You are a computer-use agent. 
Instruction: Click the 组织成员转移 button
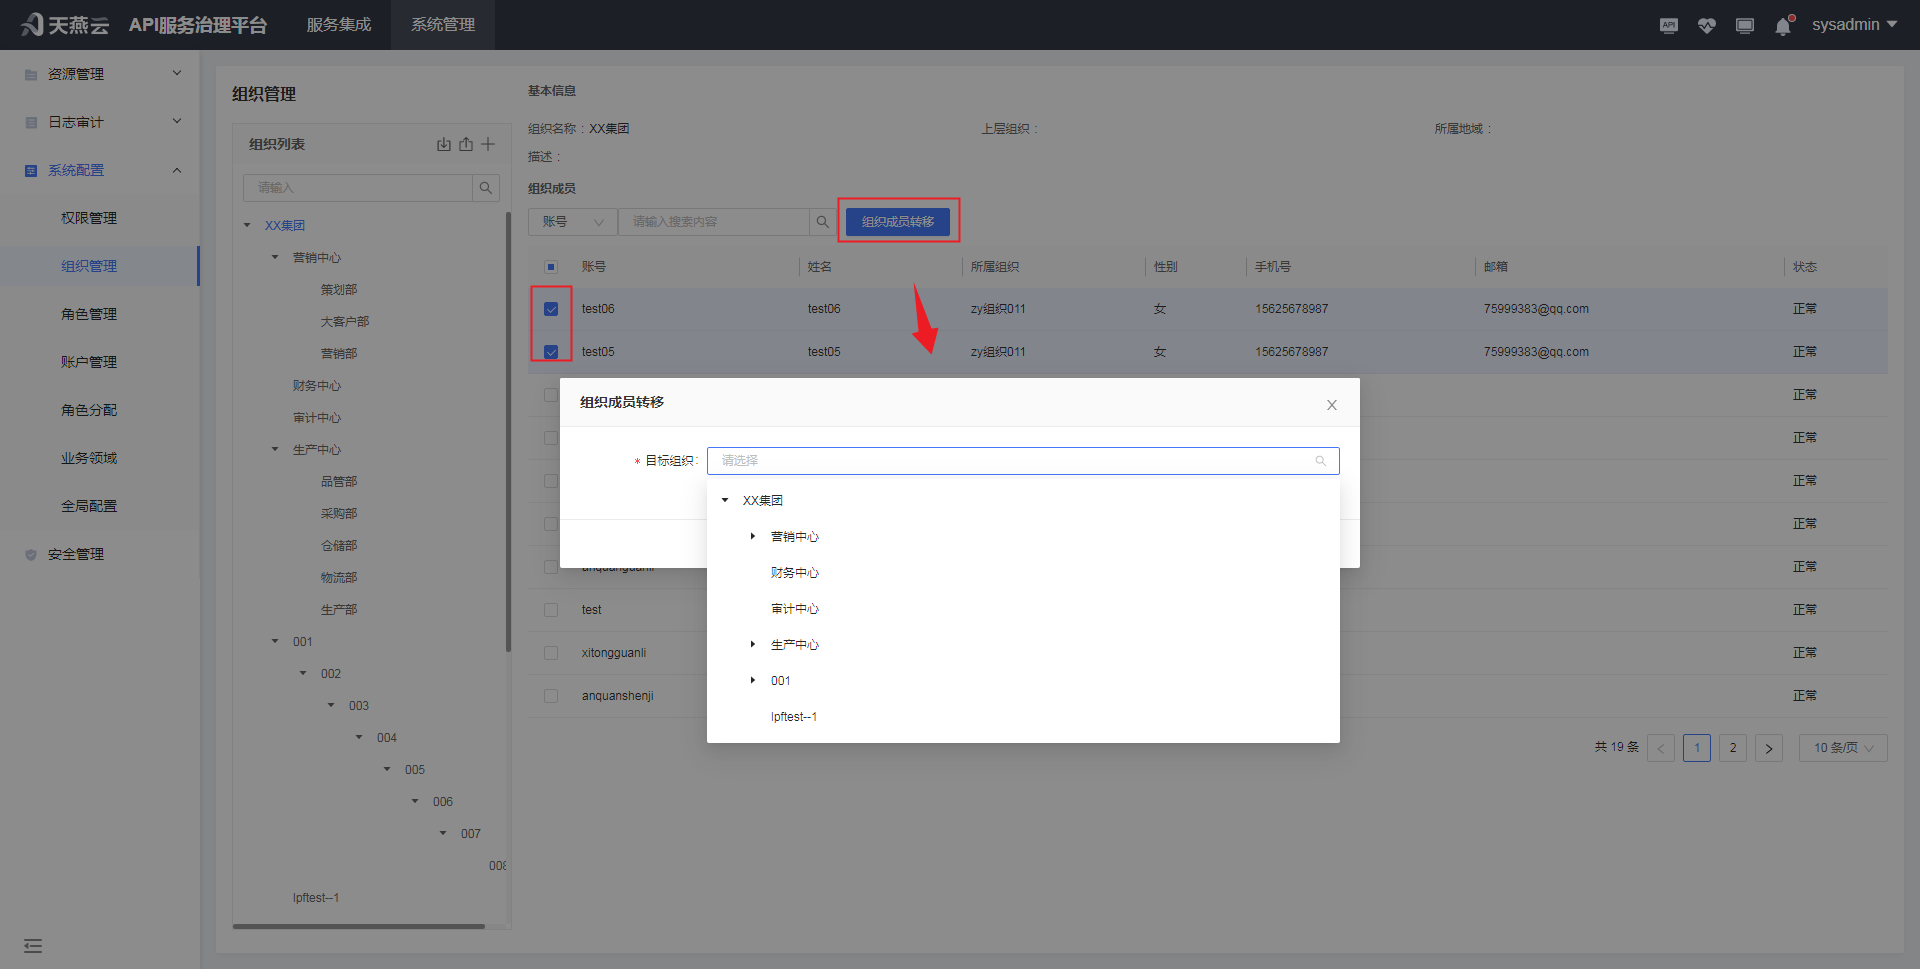click(897, 222)
